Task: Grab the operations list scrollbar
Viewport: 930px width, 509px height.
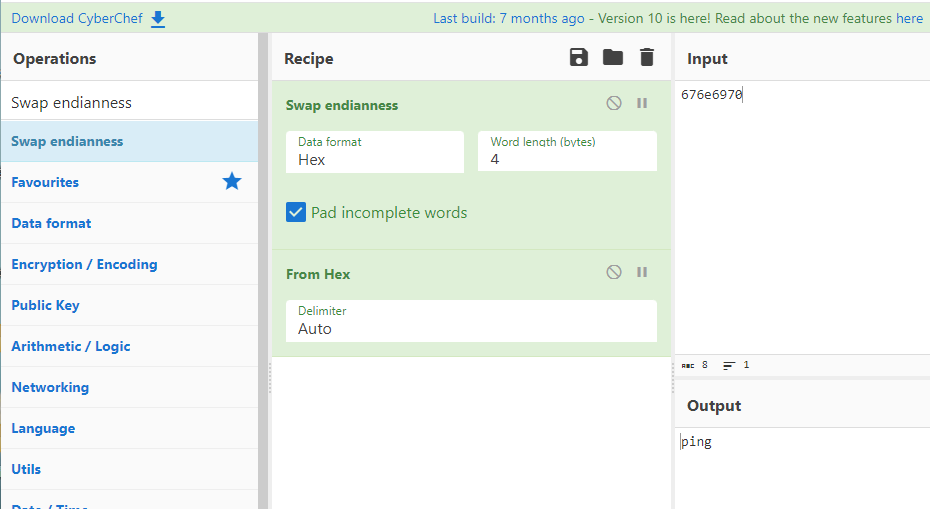Action: coord(263,271)
